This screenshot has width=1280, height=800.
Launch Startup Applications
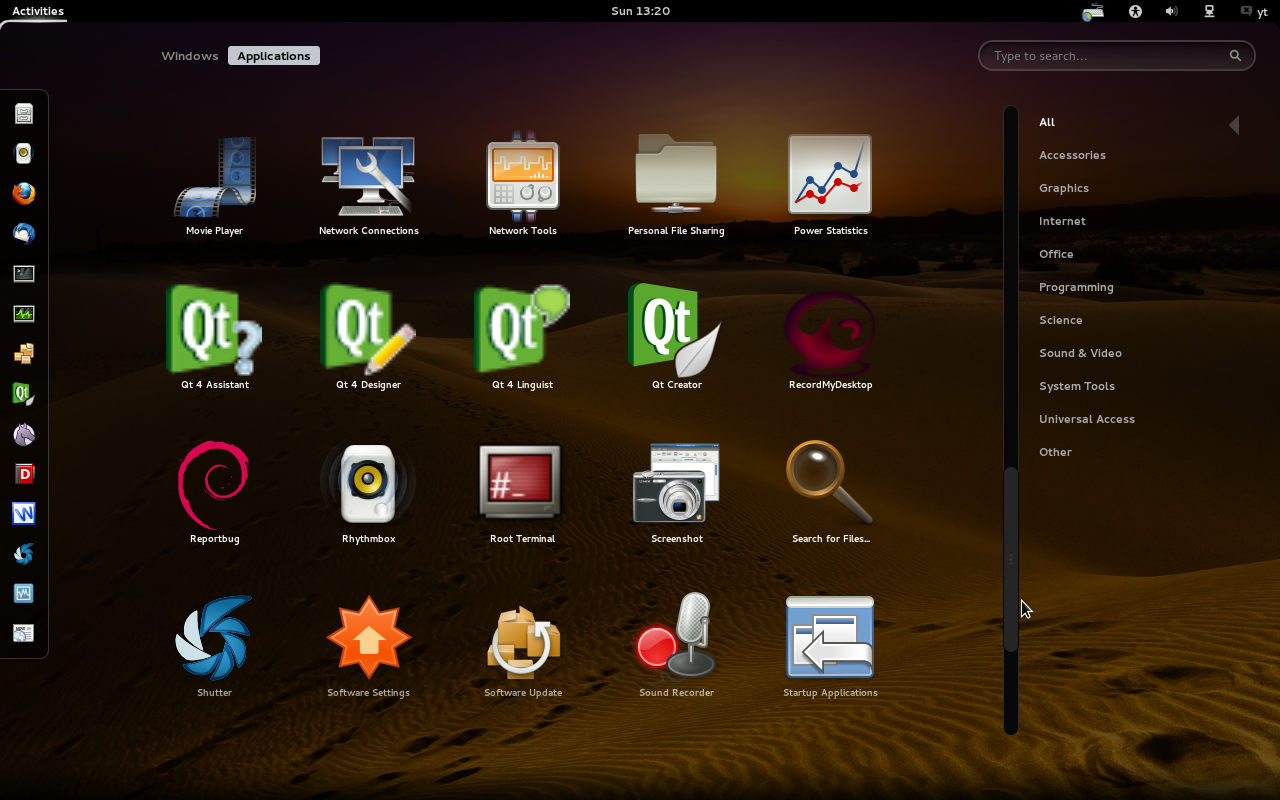click(x=830, y=637)
